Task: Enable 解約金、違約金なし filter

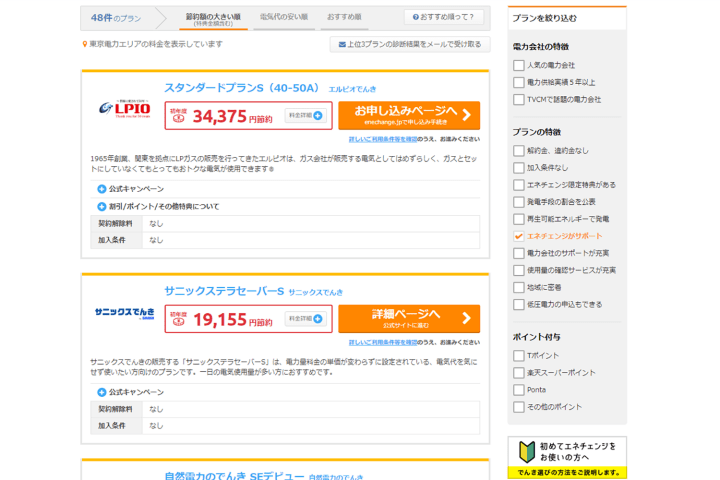Action: click(518, 151)
